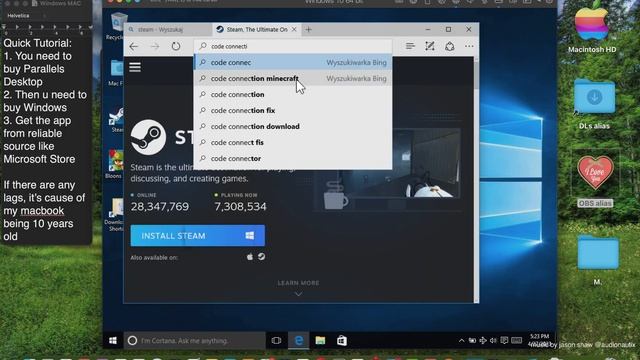Click the INSTALL STEAM button
Viewport: 640px width, 360px height.
[198, 236]
